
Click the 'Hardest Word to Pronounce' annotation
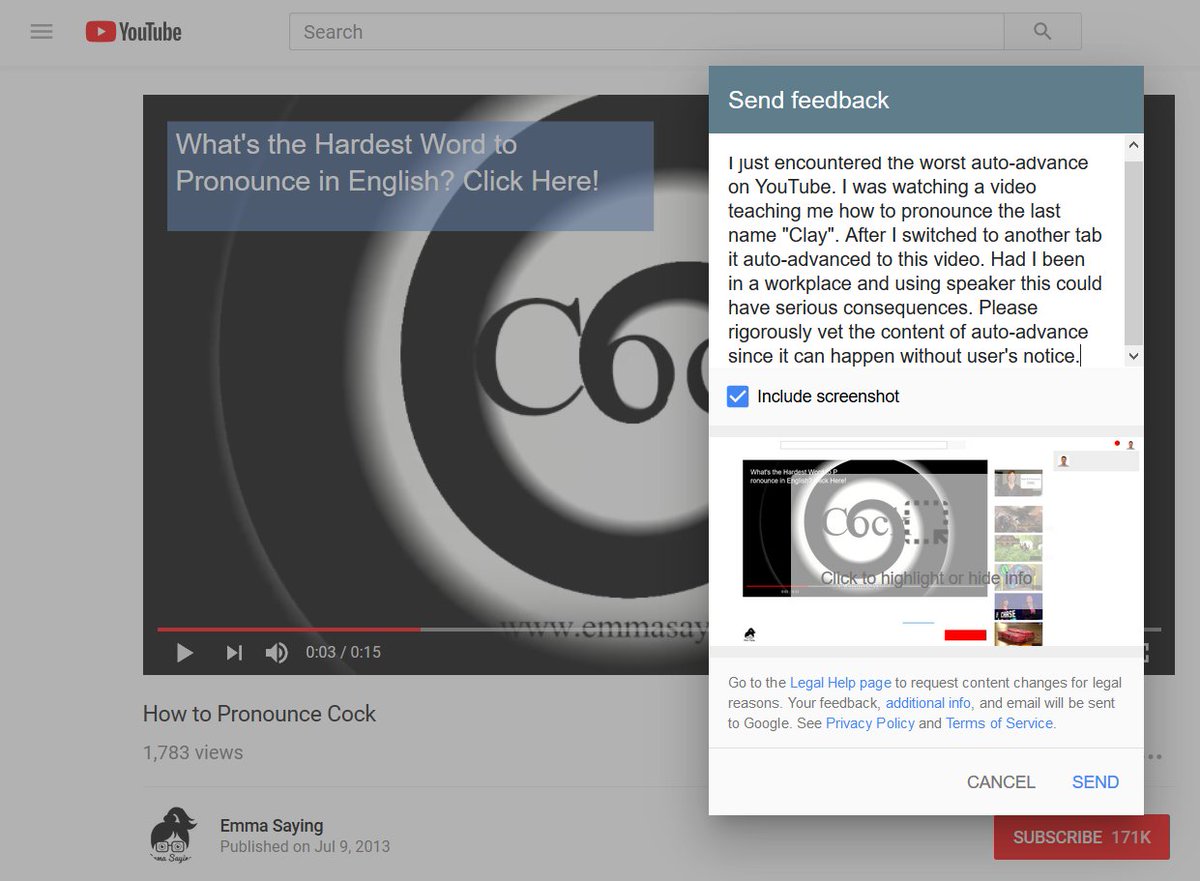410,176
